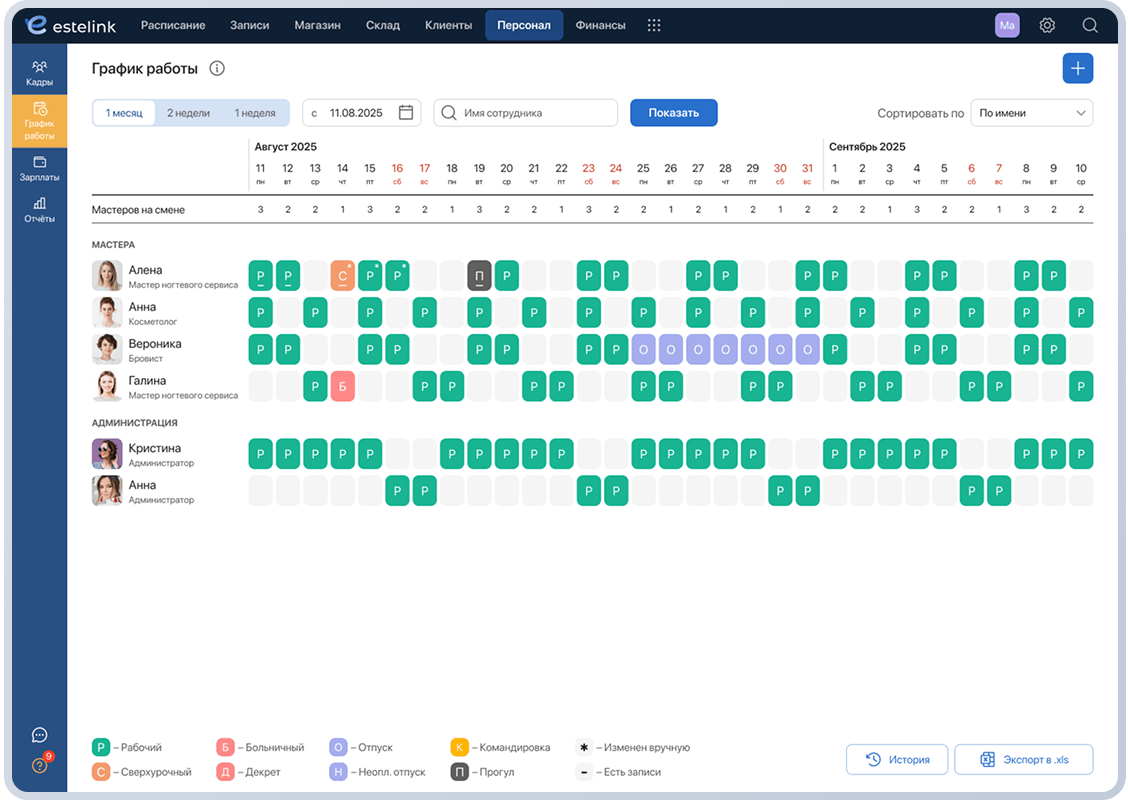Open the apps grid menu icon

pyautogui.click(x=653, y=25)
